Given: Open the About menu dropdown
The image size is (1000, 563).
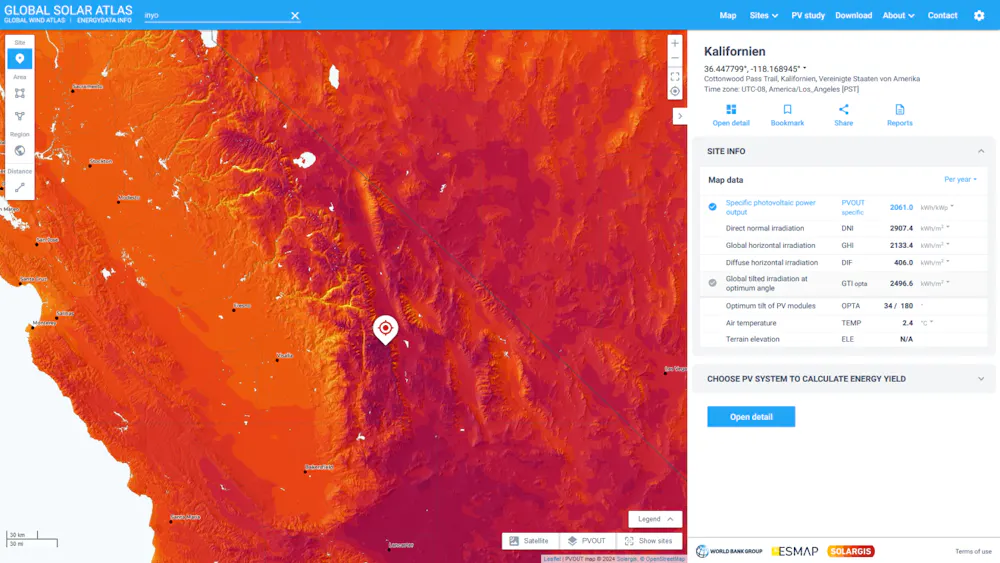Looking at the screenshot, I should (898, 15).
